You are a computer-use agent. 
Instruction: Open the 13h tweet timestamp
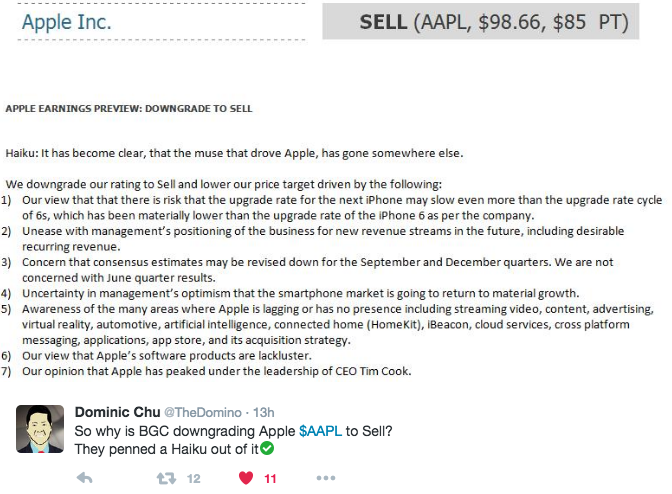[x=264, y=412]
